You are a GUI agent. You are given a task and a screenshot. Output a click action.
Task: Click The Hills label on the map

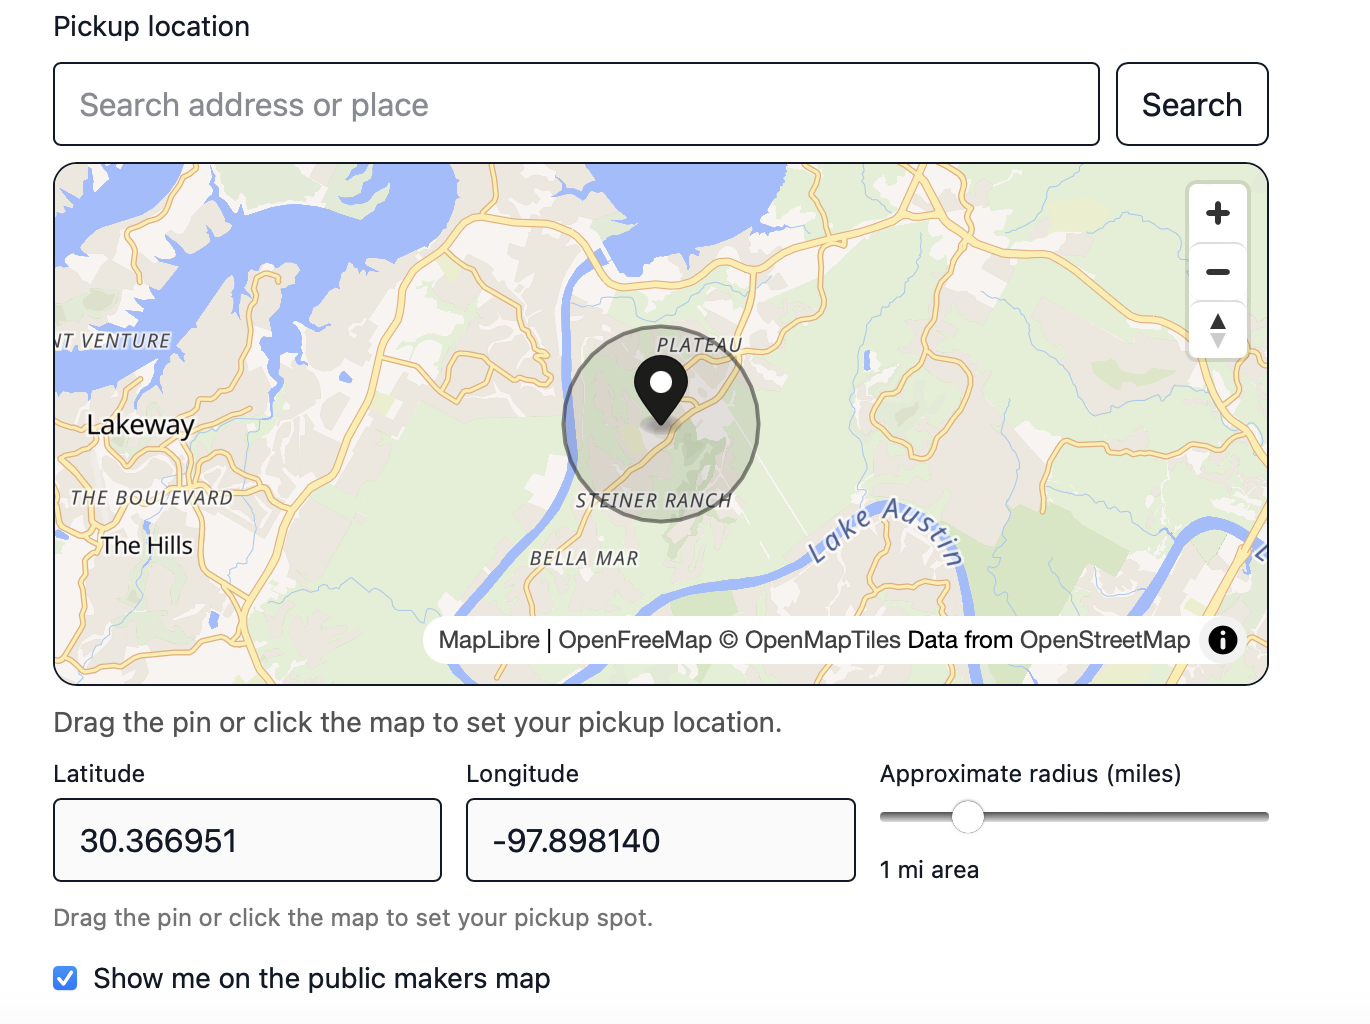[x=146, y=545]
